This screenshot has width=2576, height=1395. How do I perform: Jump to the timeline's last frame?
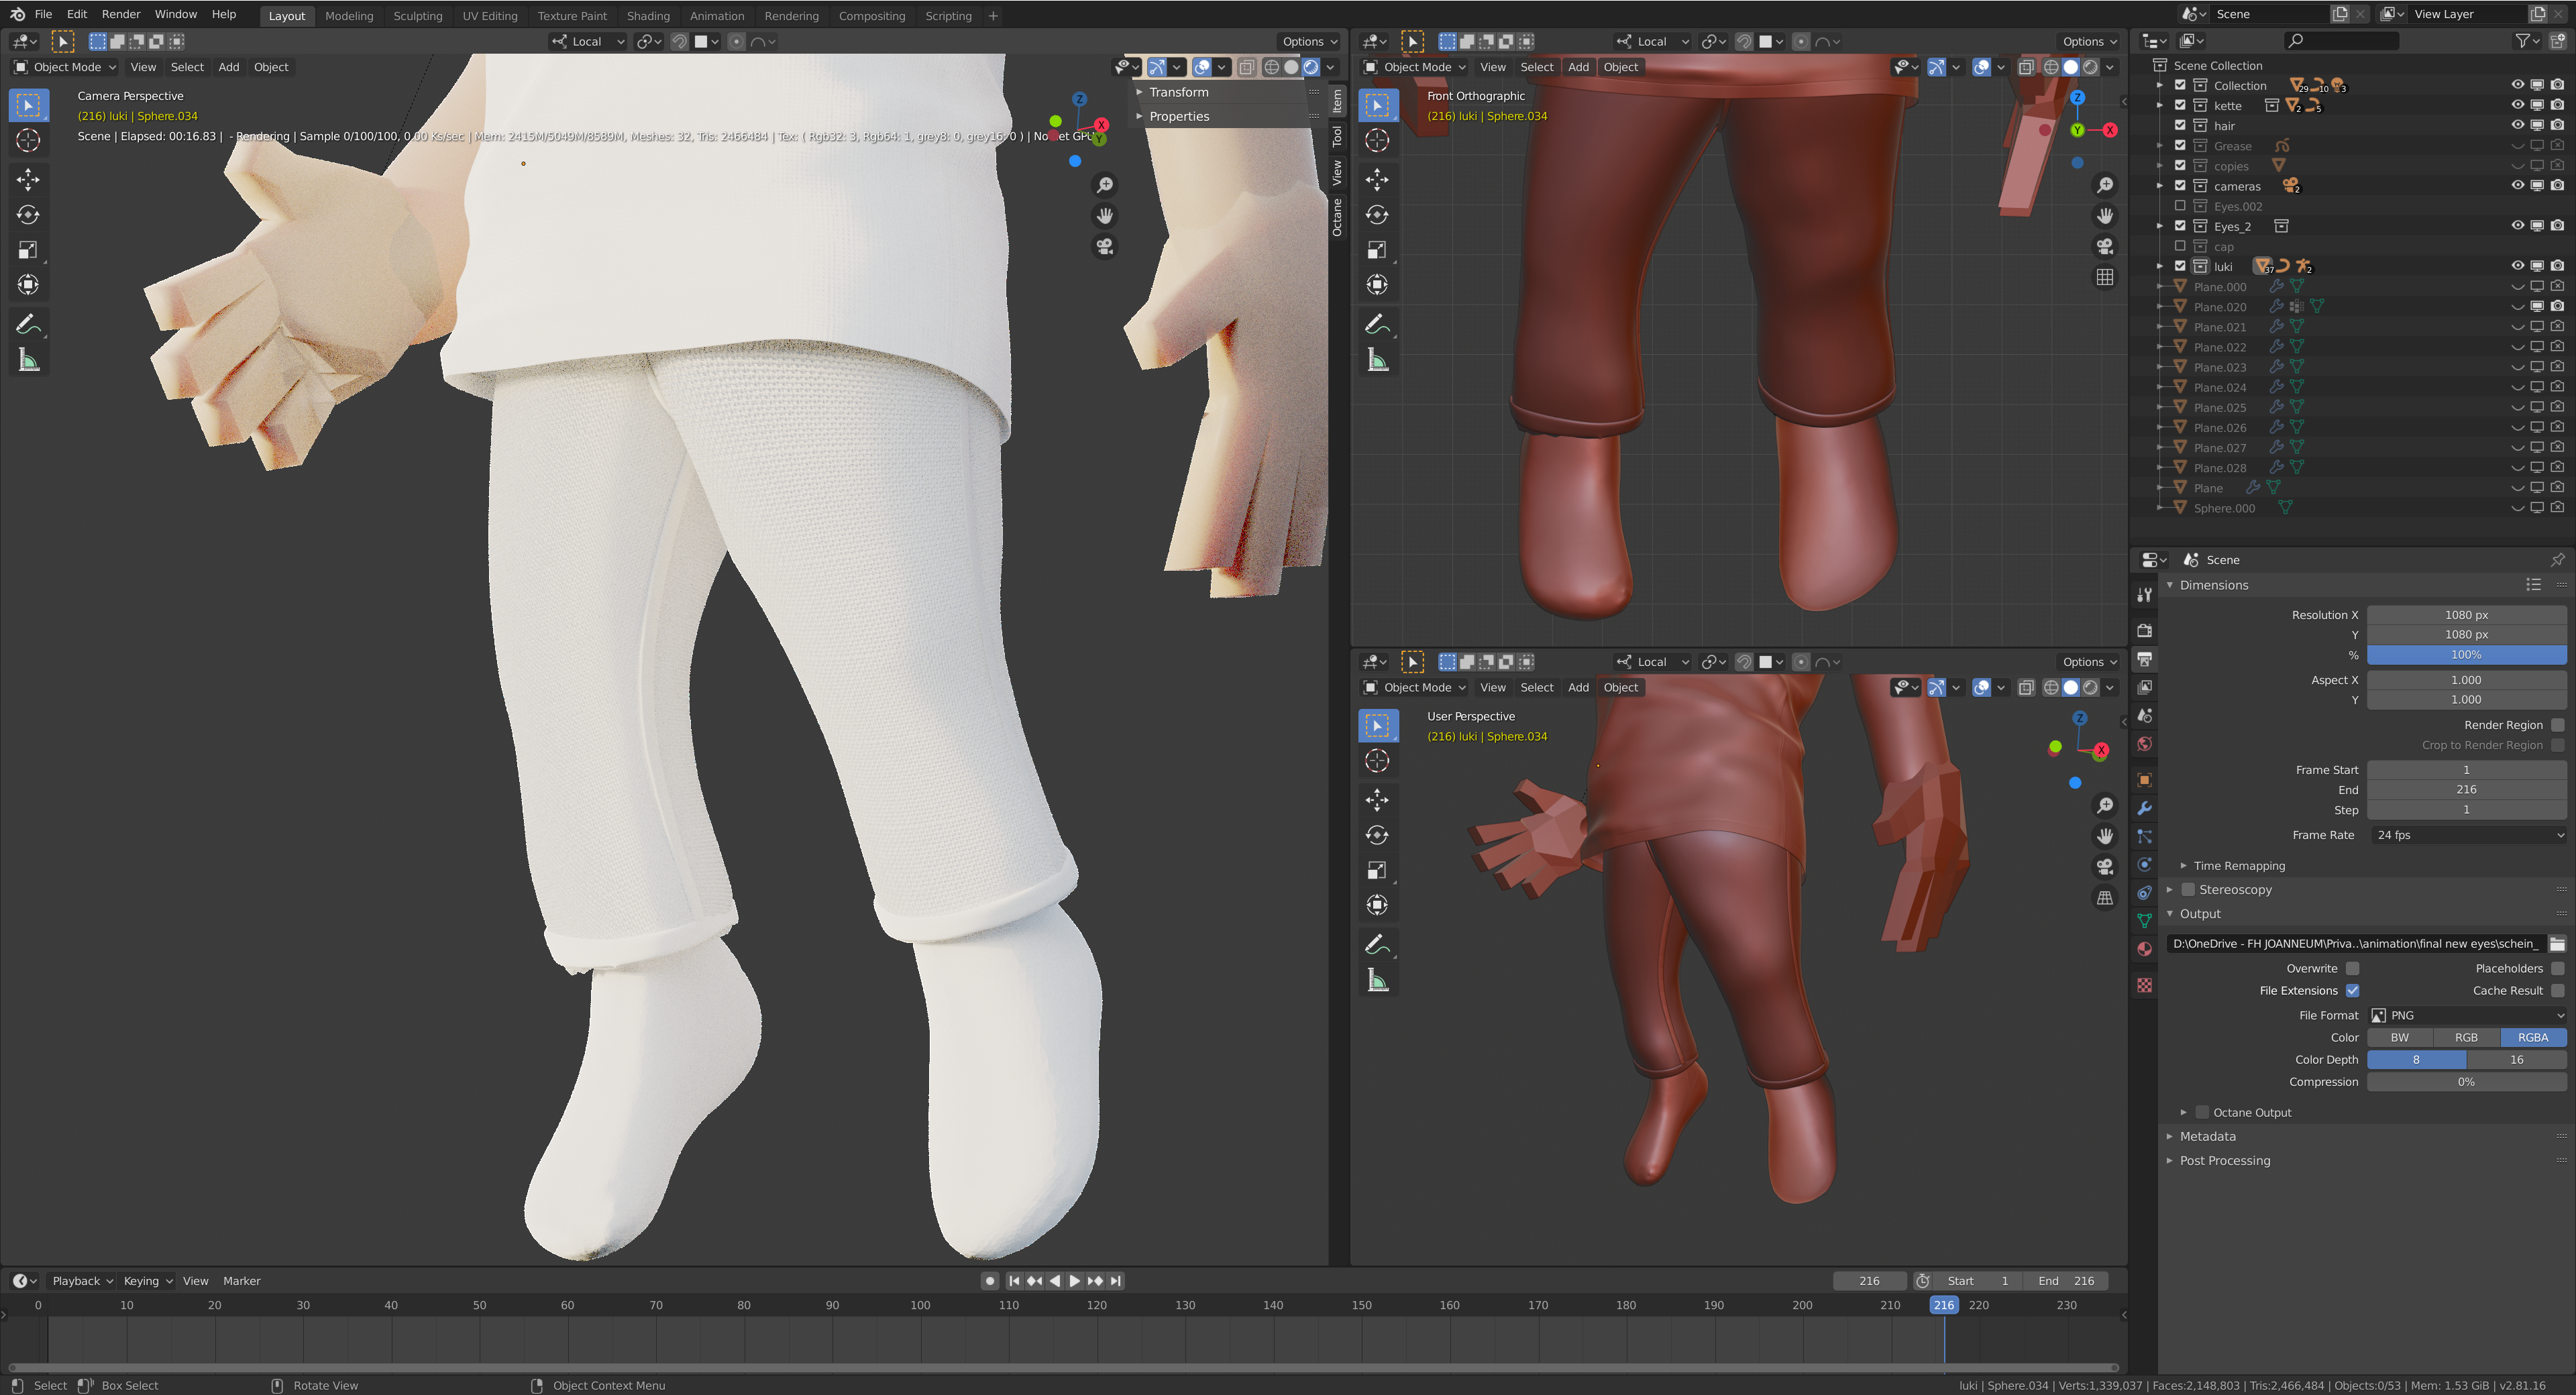click(x=1116, y=1281)
